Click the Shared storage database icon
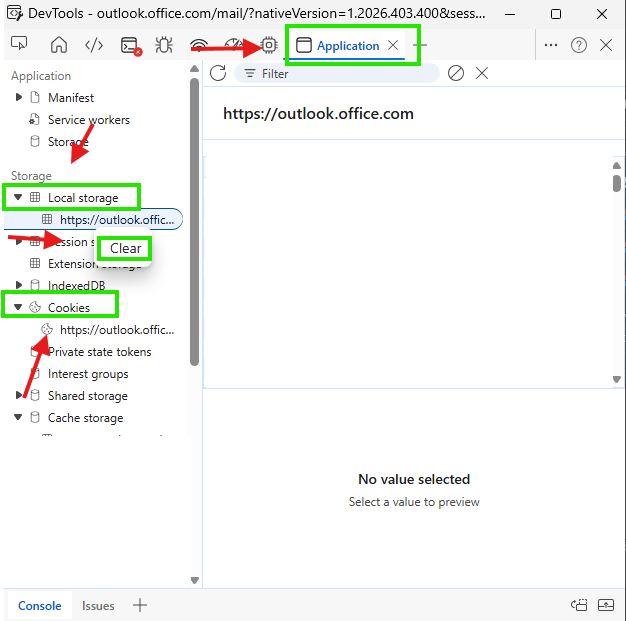This screenshot has height=621, width=626. point(35,395)
